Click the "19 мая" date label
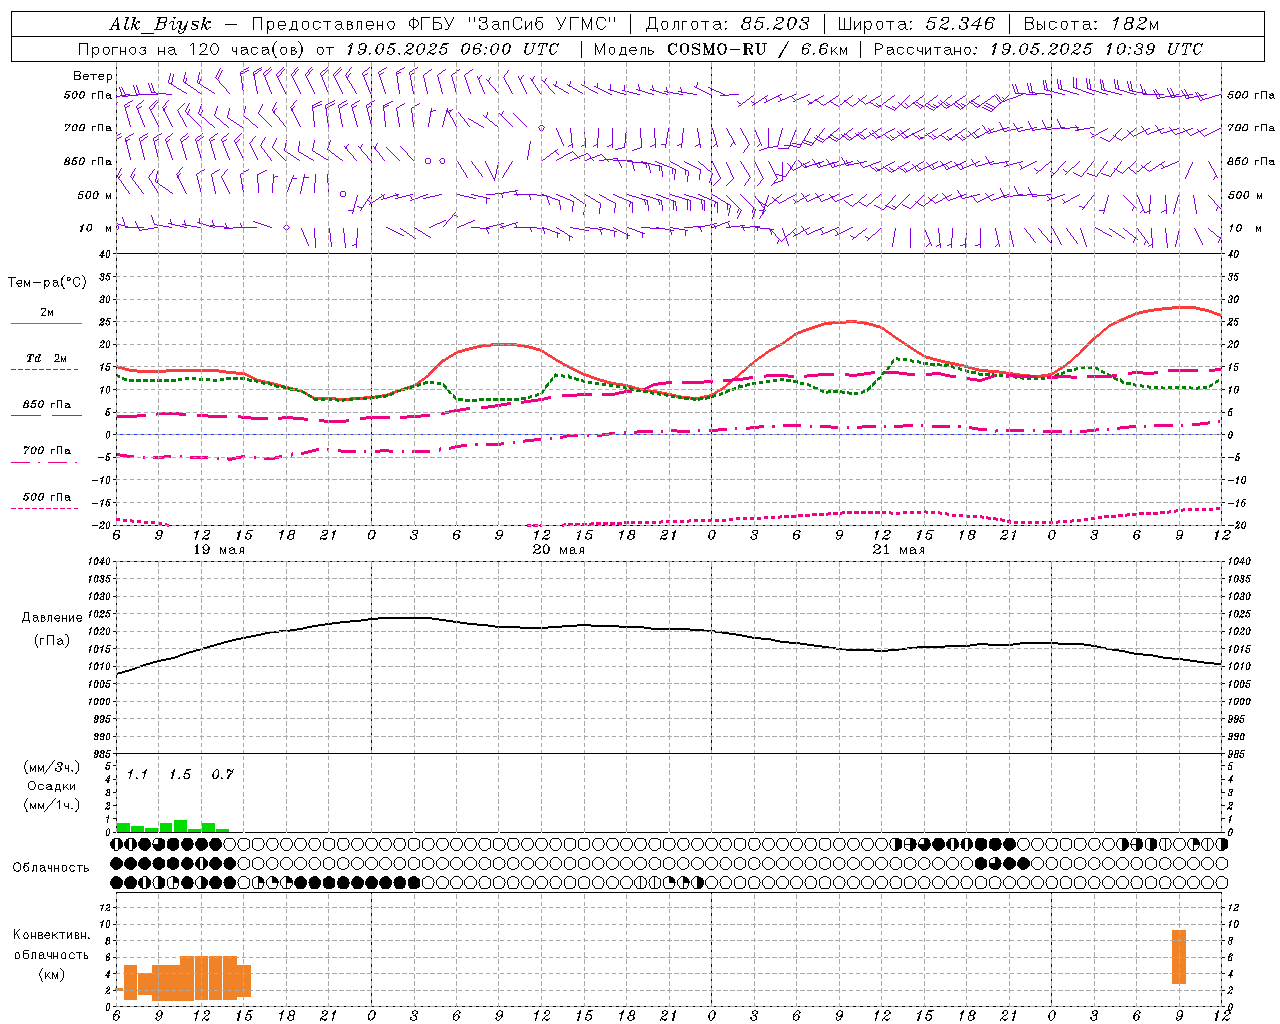The width and height of the screenshot is (1280, 1024). pos(219,550)
